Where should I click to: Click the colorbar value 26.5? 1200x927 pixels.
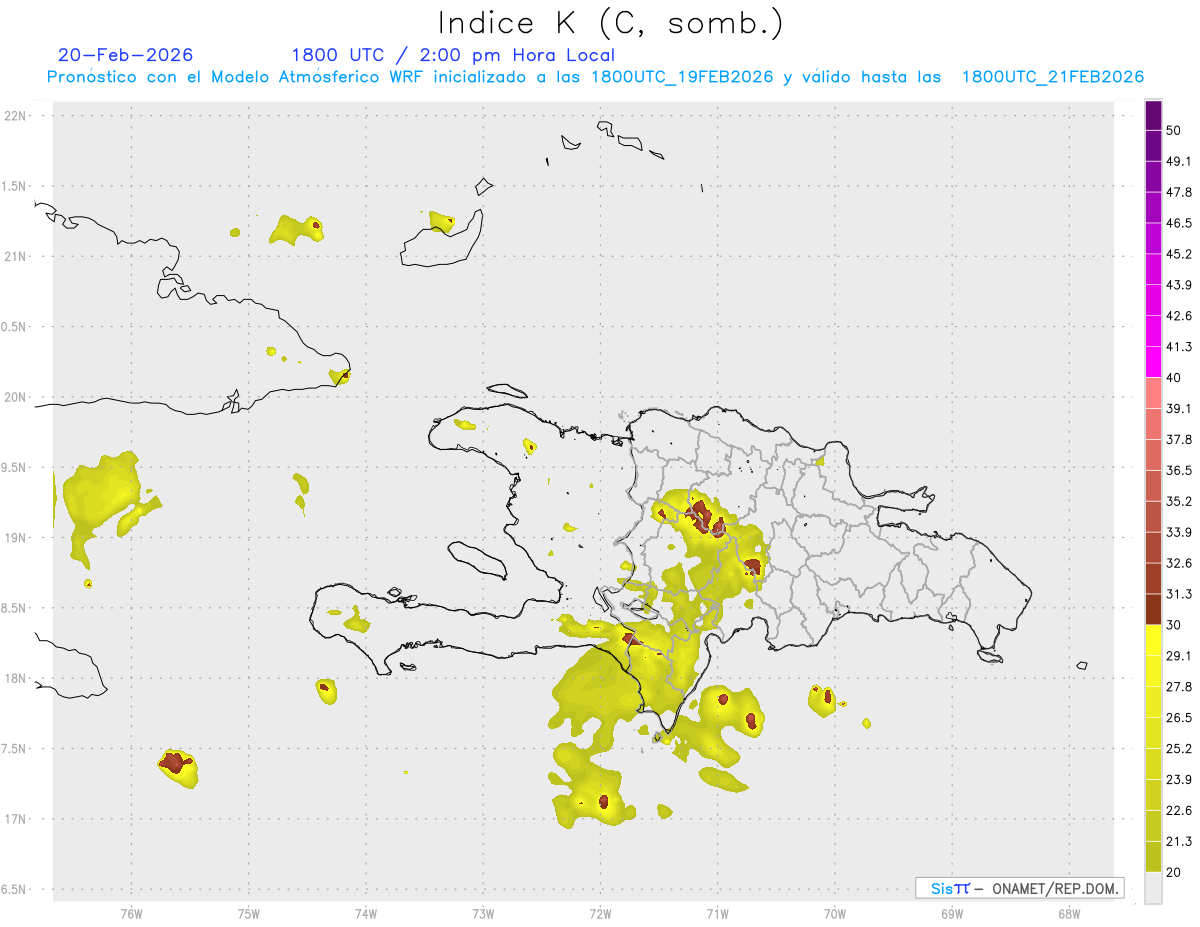click(x=1179, y=718)
